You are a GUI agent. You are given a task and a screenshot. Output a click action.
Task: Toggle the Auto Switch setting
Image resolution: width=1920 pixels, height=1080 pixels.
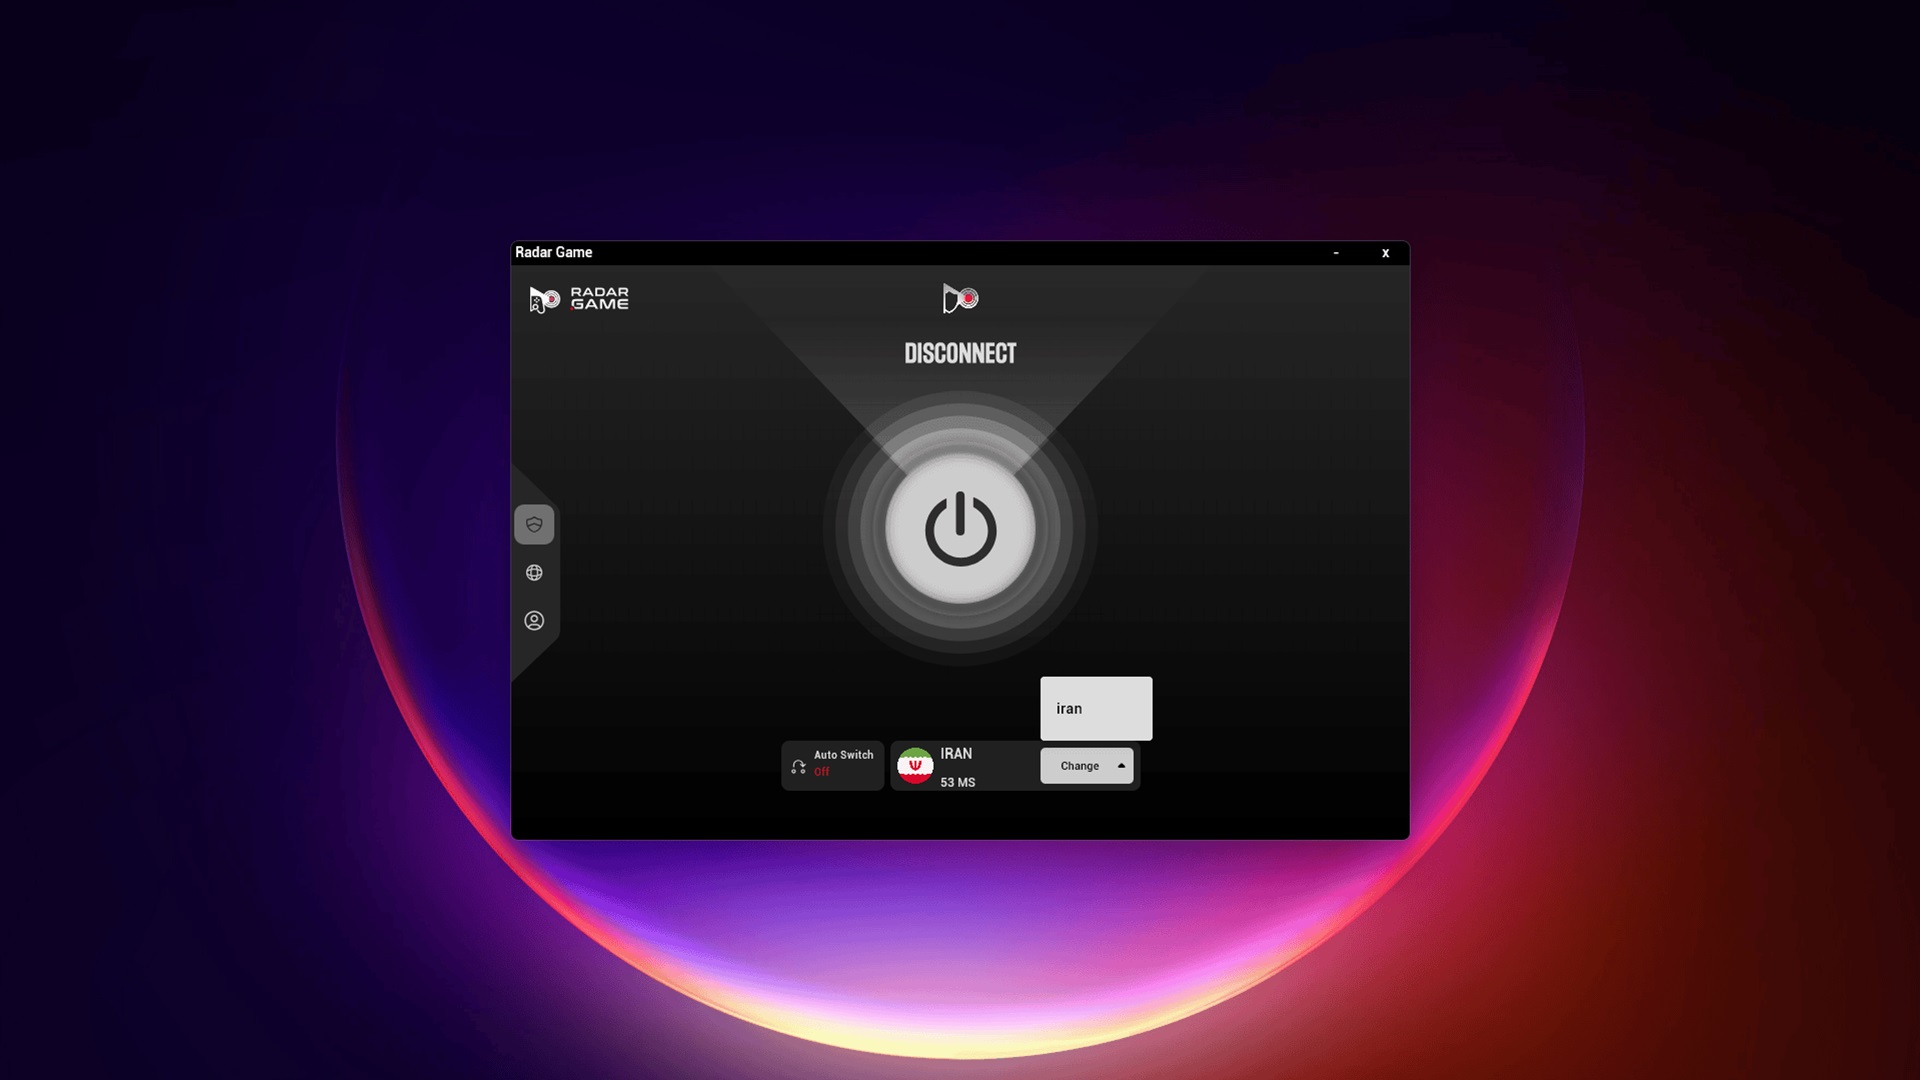(842, 755)
